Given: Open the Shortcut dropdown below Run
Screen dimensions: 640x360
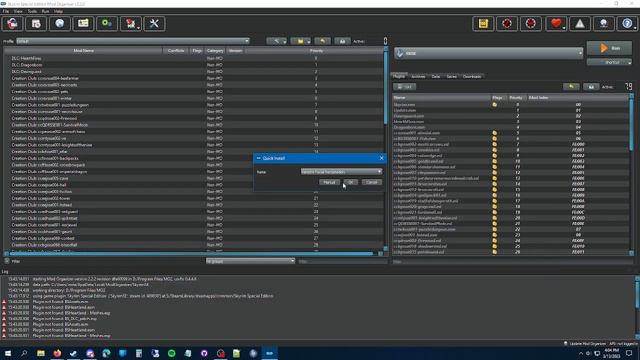Looking at the screenshot, I should (609, 62).
